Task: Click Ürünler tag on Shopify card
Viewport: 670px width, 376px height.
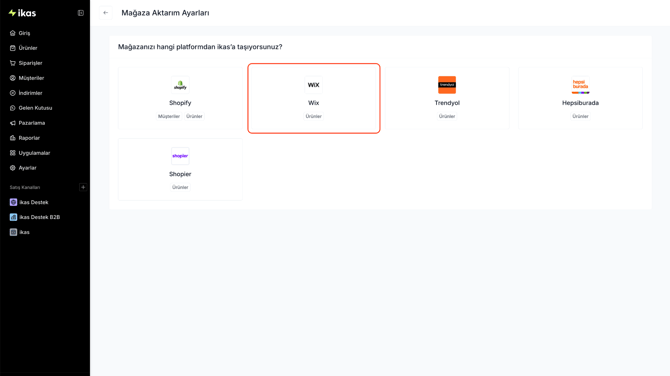Action: click(194, 116)
